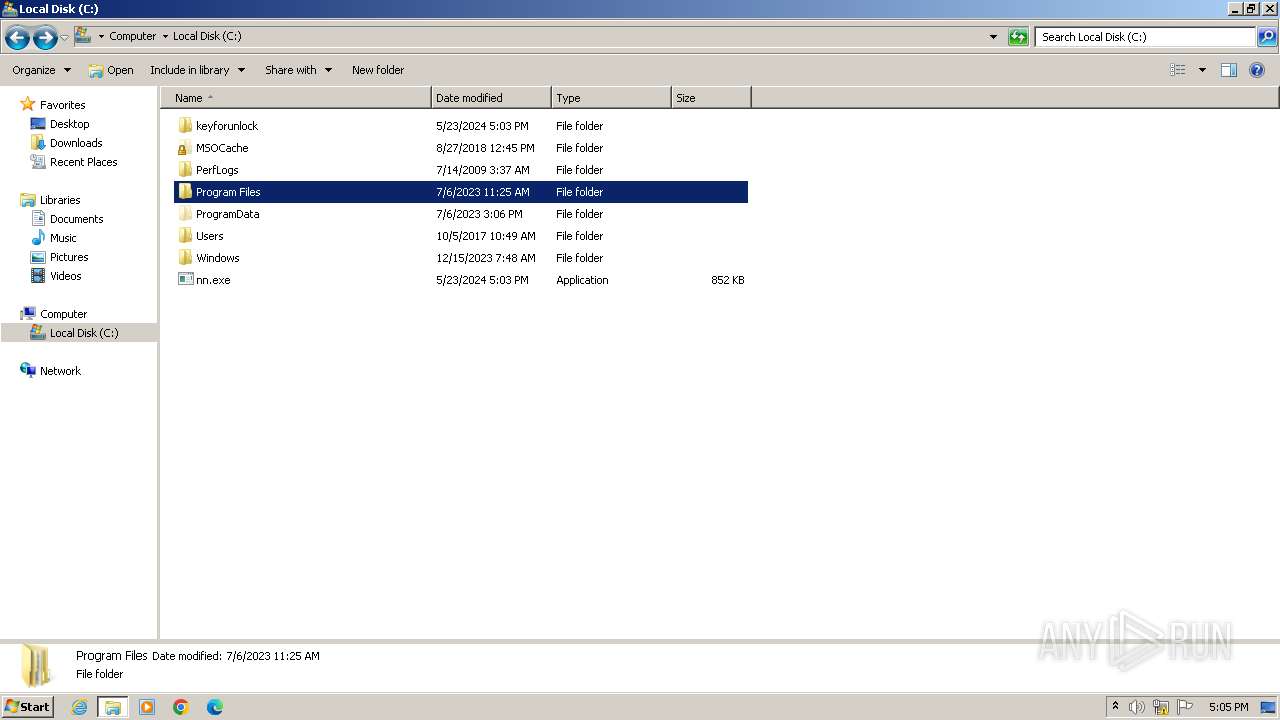Screen dimensions: 1280x720
Task: Expand the Computer breadcrumb arrow
Action: point(165,36)
